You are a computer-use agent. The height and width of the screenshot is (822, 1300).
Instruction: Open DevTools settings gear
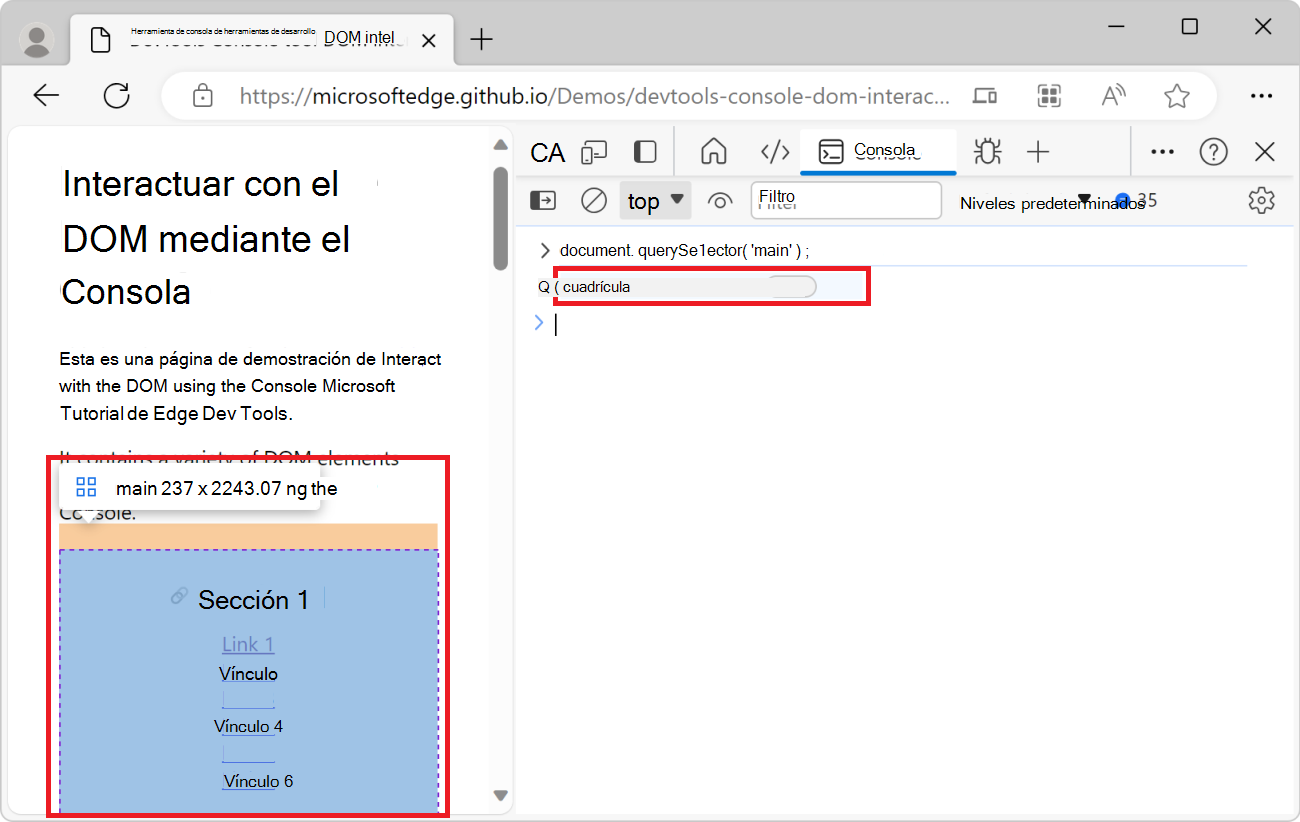[x=1261, y=200]
